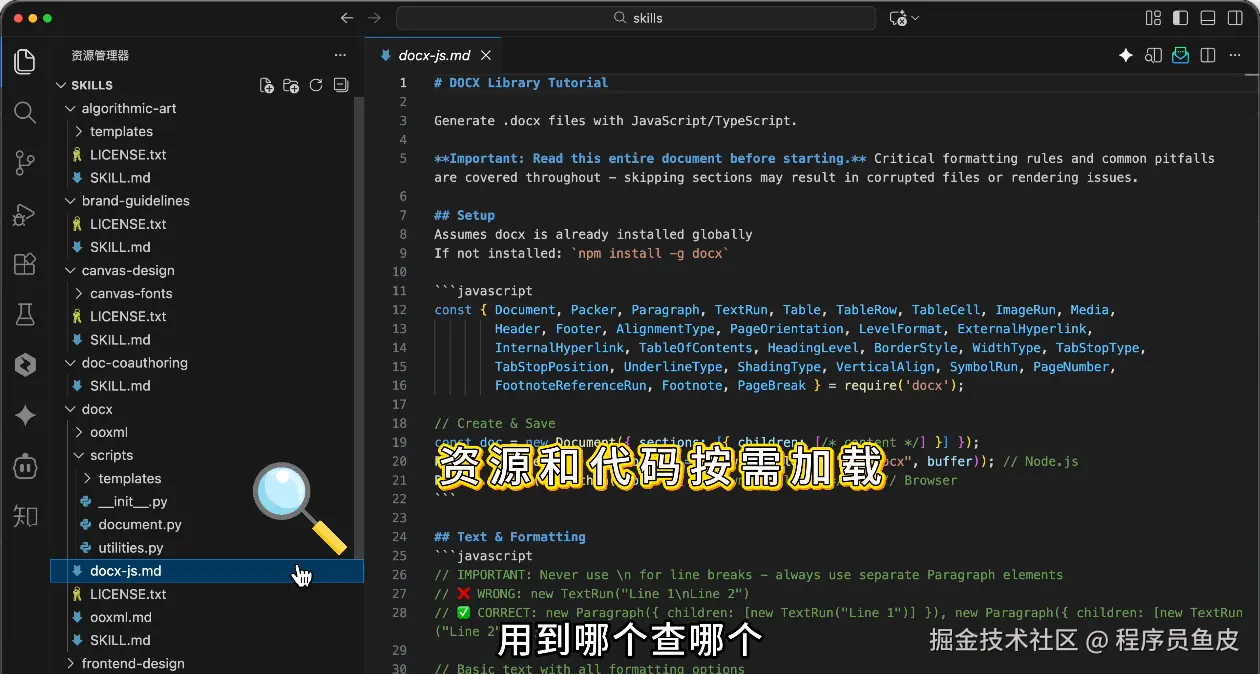This screenshot has width=1260, height=674.
Task: Toggle bottom panel visibility
Action: pos(1208,18)
